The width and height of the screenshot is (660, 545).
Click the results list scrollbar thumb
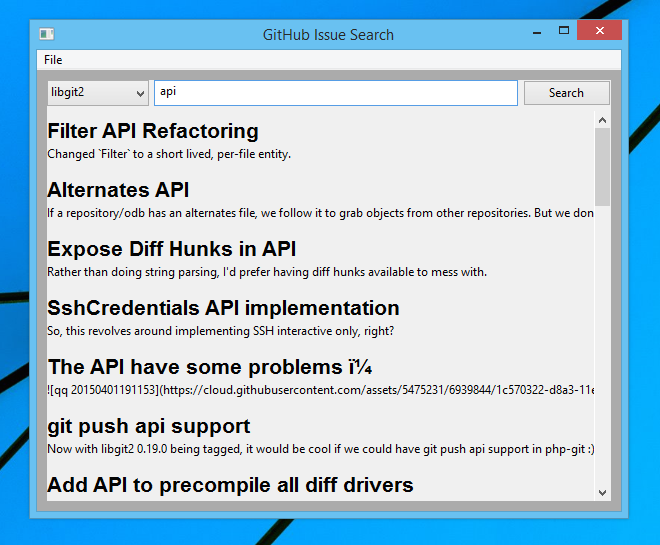tap(602, 167)
